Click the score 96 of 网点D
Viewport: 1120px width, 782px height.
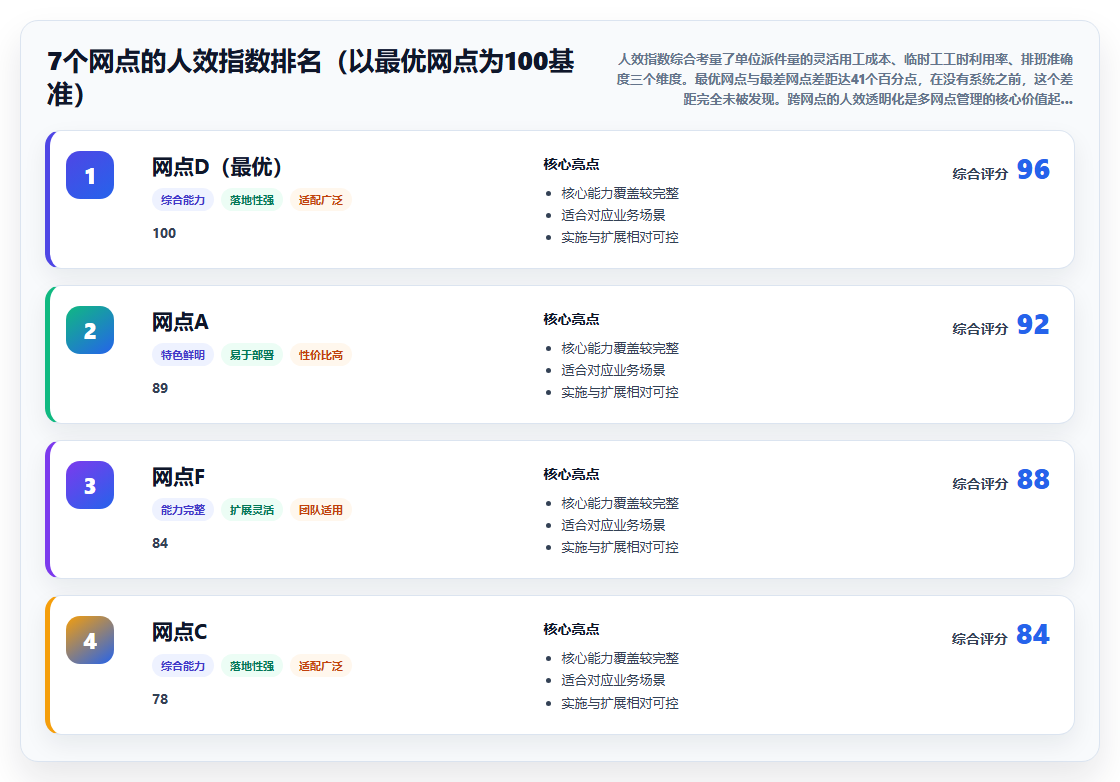click(1033, 169)
